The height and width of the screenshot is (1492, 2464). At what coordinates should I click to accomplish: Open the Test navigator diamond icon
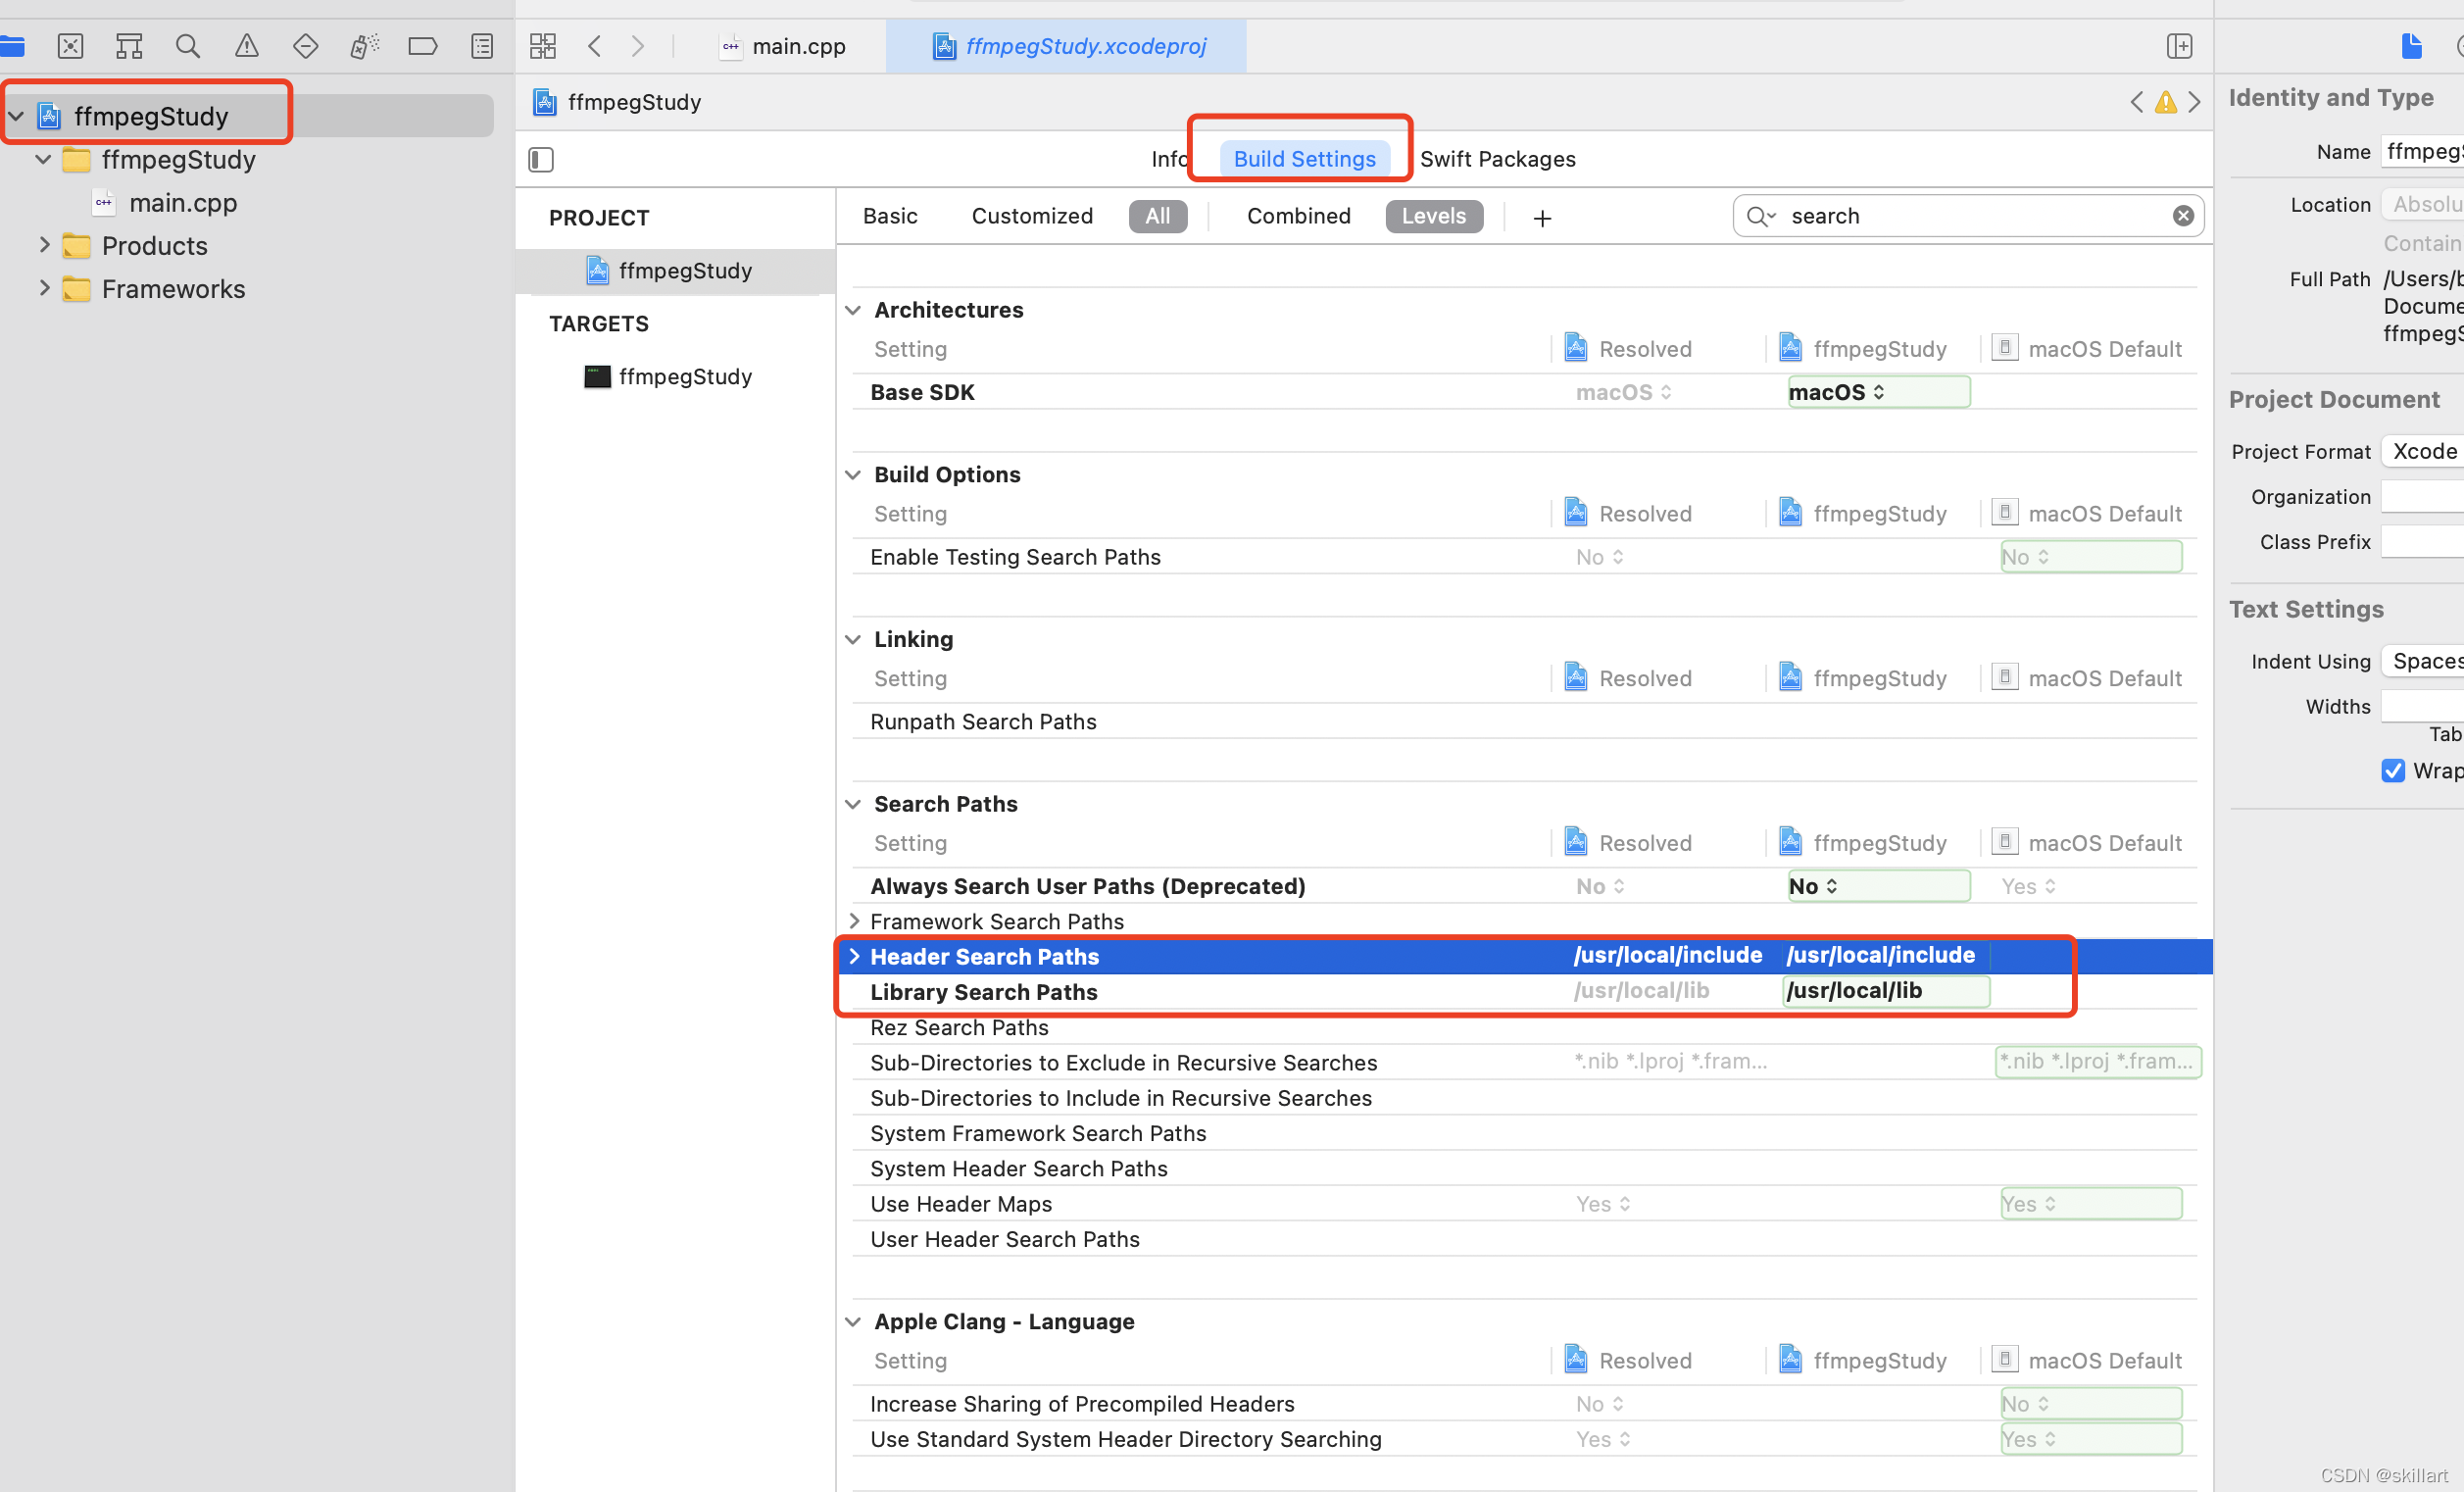304,46
